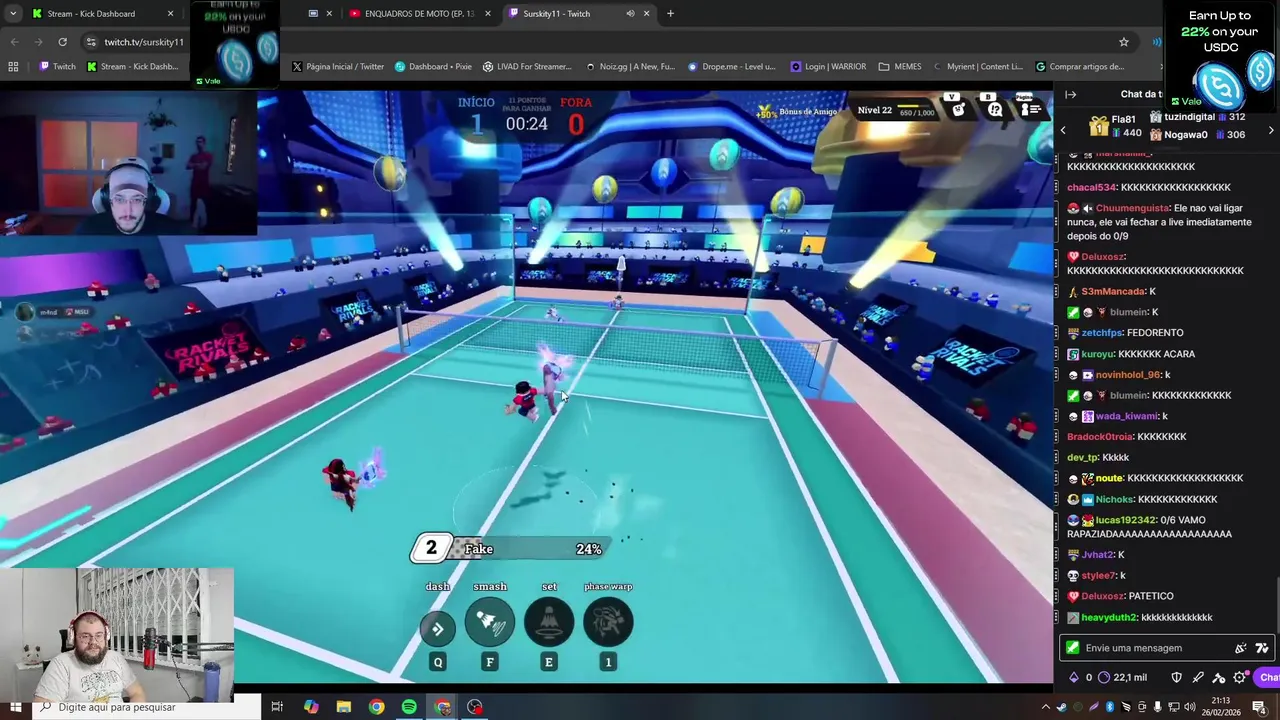
Task: Open the Windows notification center
Action: pos(1259,707)
